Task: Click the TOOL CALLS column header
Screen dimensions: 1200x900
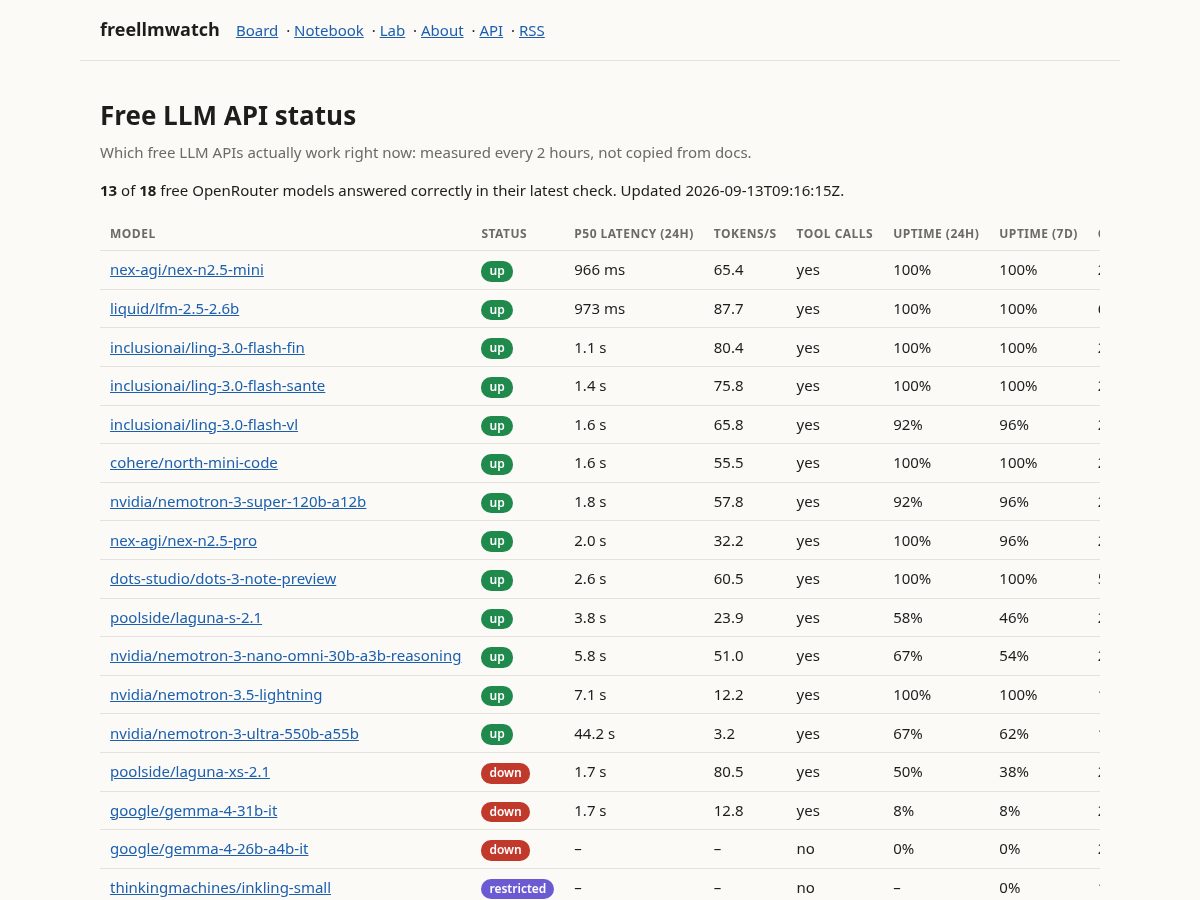Action: click(x=834, y=234)
